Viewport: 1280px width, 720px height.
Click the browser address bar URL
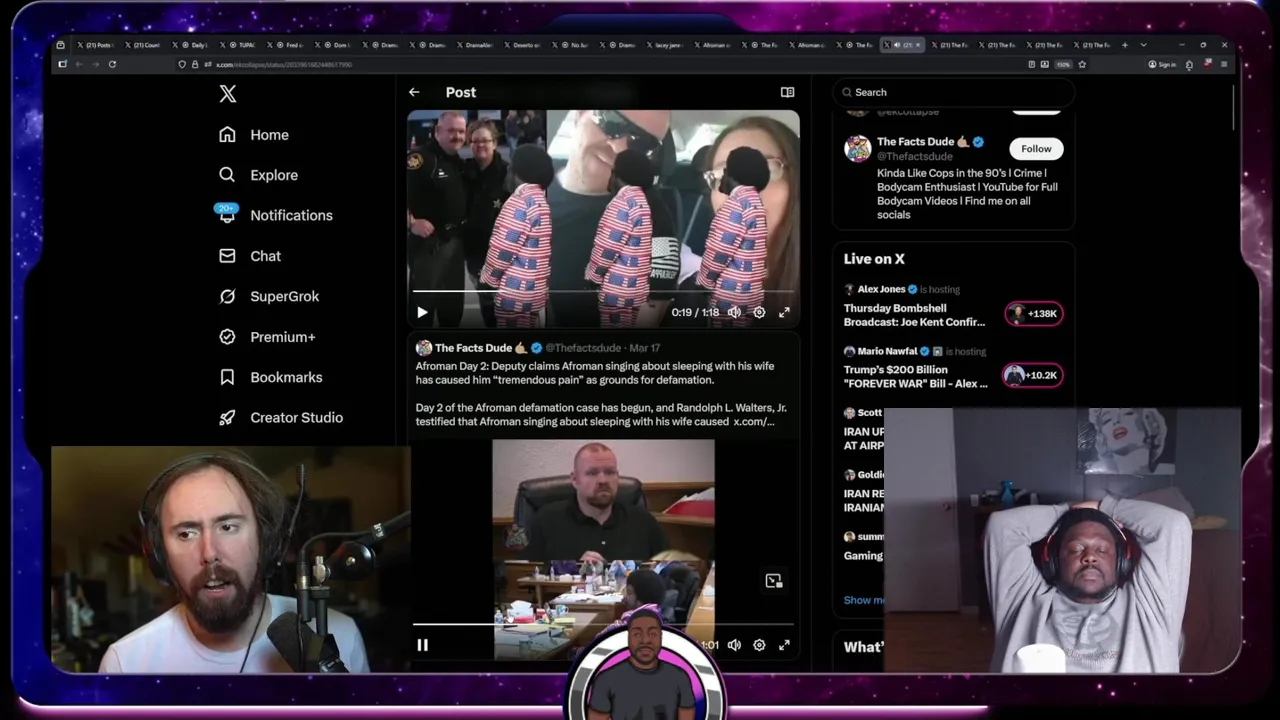284,65
